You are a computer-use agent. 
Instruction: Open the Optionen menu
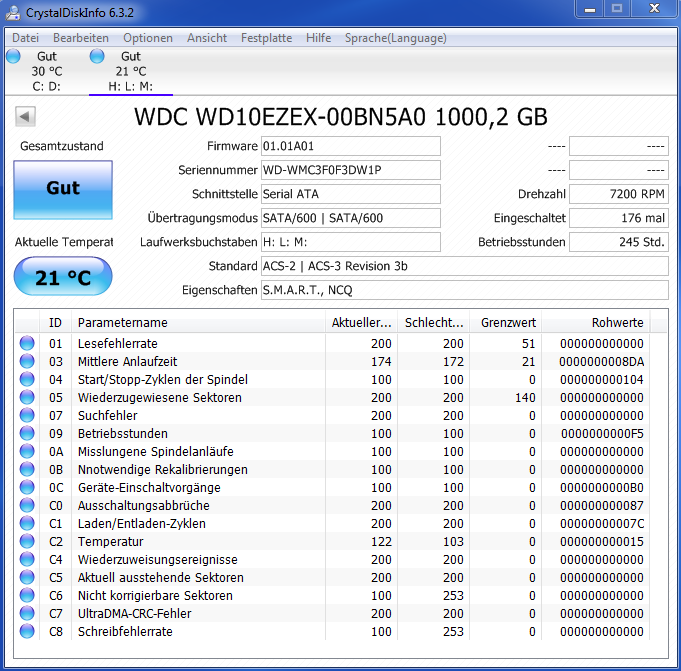tap(148, 38)
